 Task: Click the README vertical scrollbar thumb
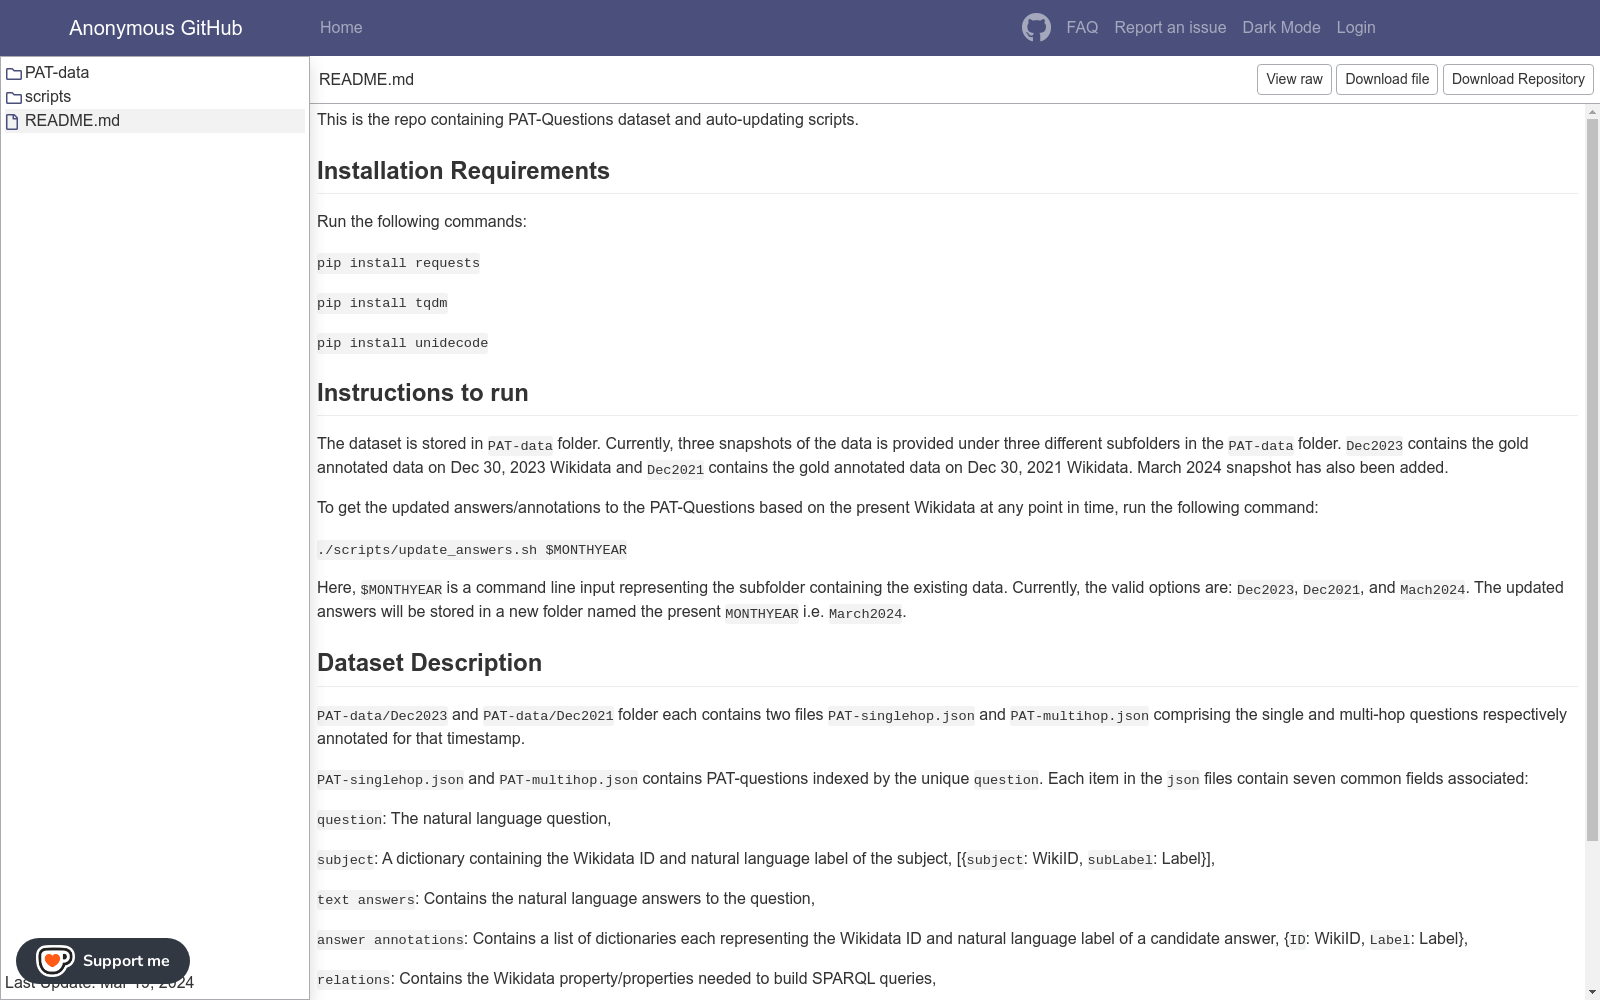click(1593, 480)
